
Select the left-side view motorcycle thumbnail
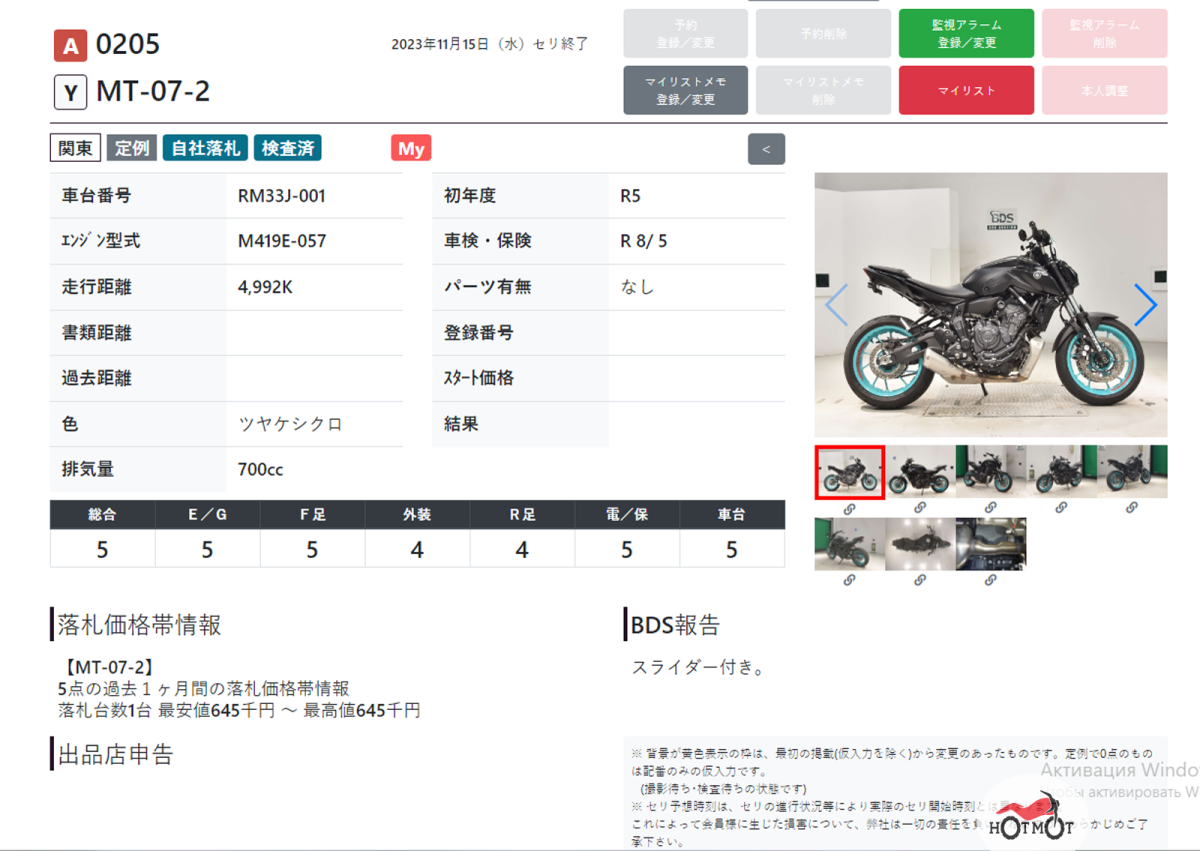click(x=920, y=472)
